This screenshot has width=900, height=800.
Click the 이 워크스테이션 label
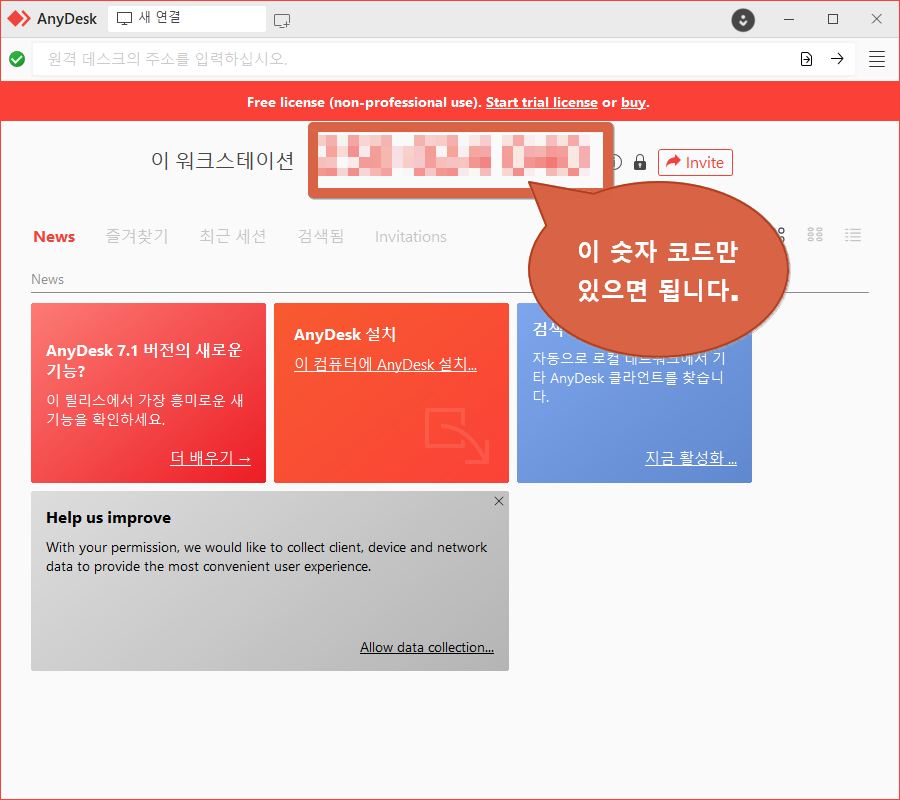(223, 161)
